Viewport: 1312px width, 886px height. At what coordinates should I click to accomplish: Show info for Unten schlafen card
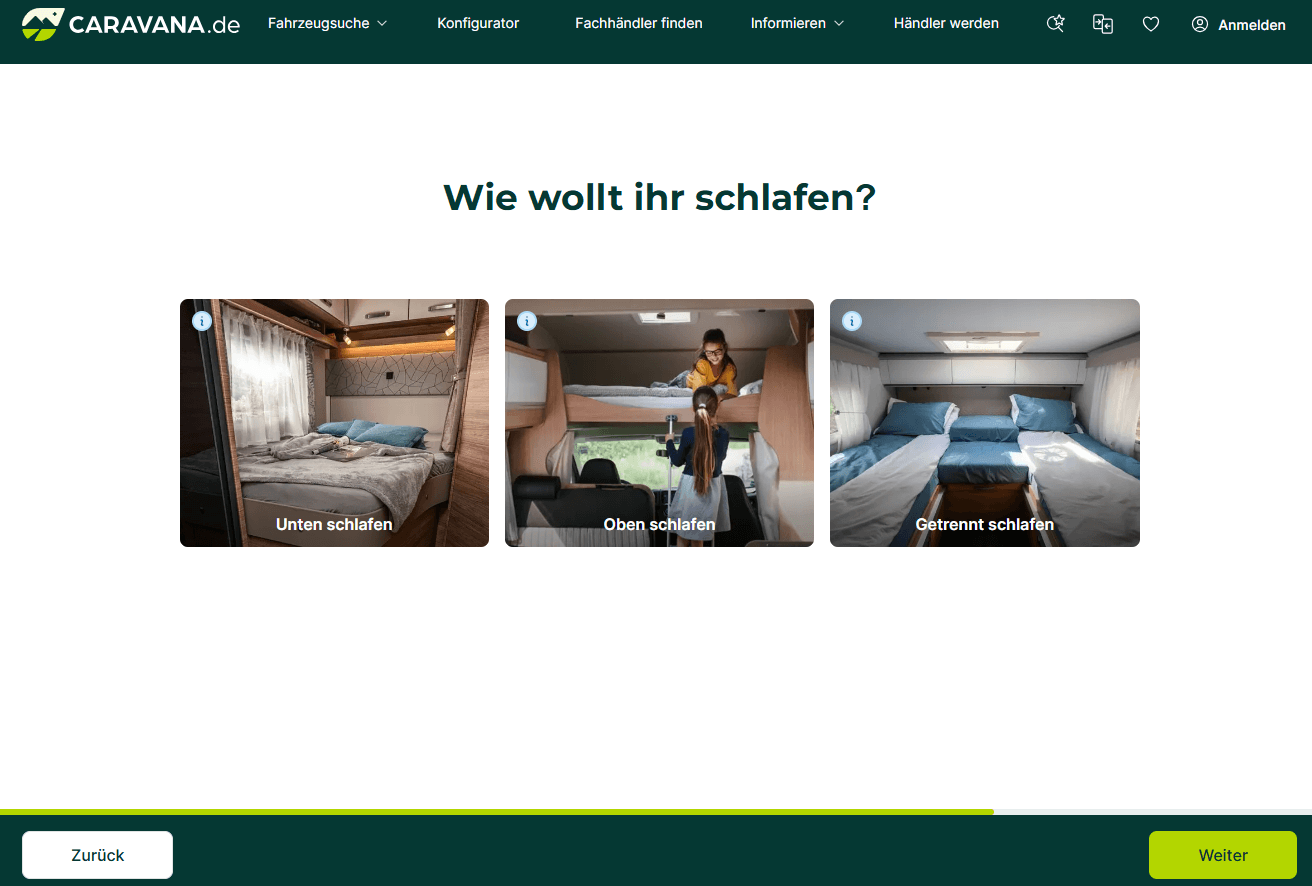pos(202,321)
